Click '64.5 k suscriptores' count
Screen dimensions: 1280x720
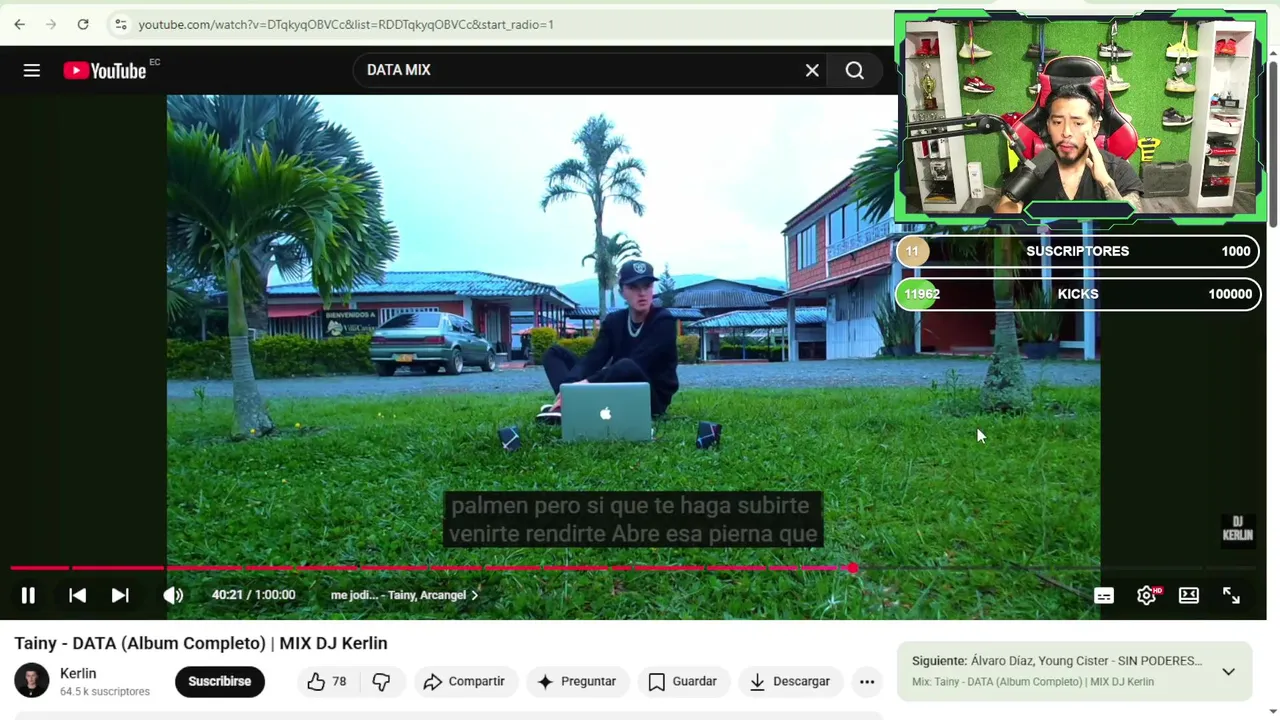click(x=105, y=692)
